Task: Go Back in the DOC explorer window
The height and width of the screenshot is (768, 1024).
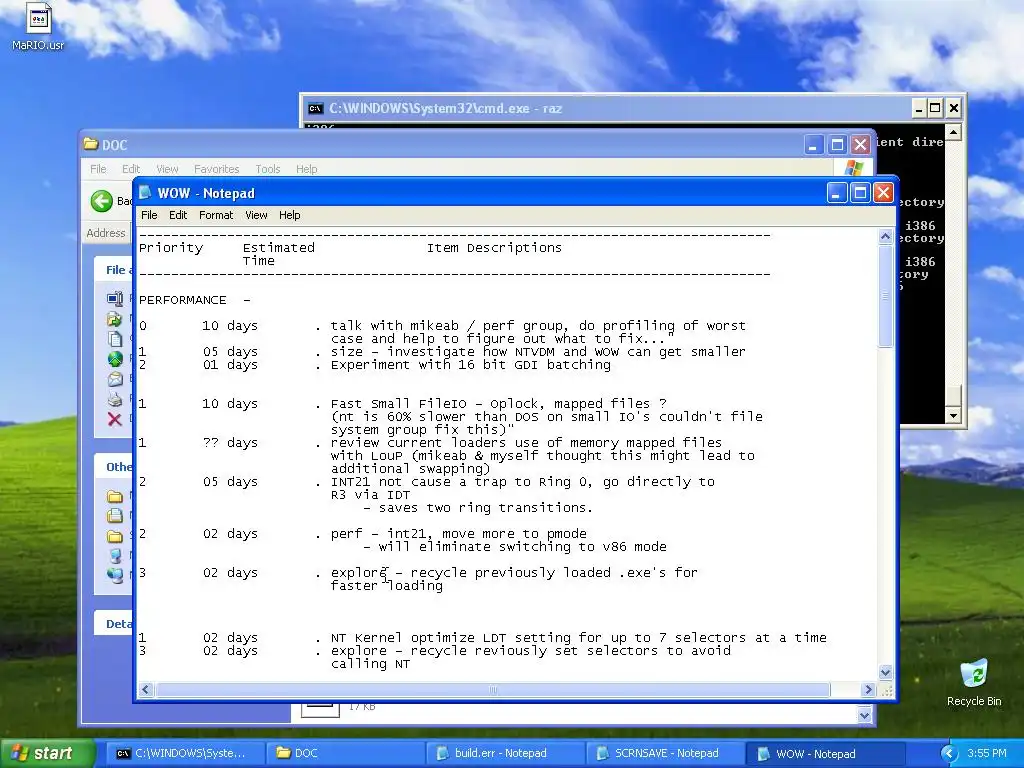Action: tap(102, 201)
